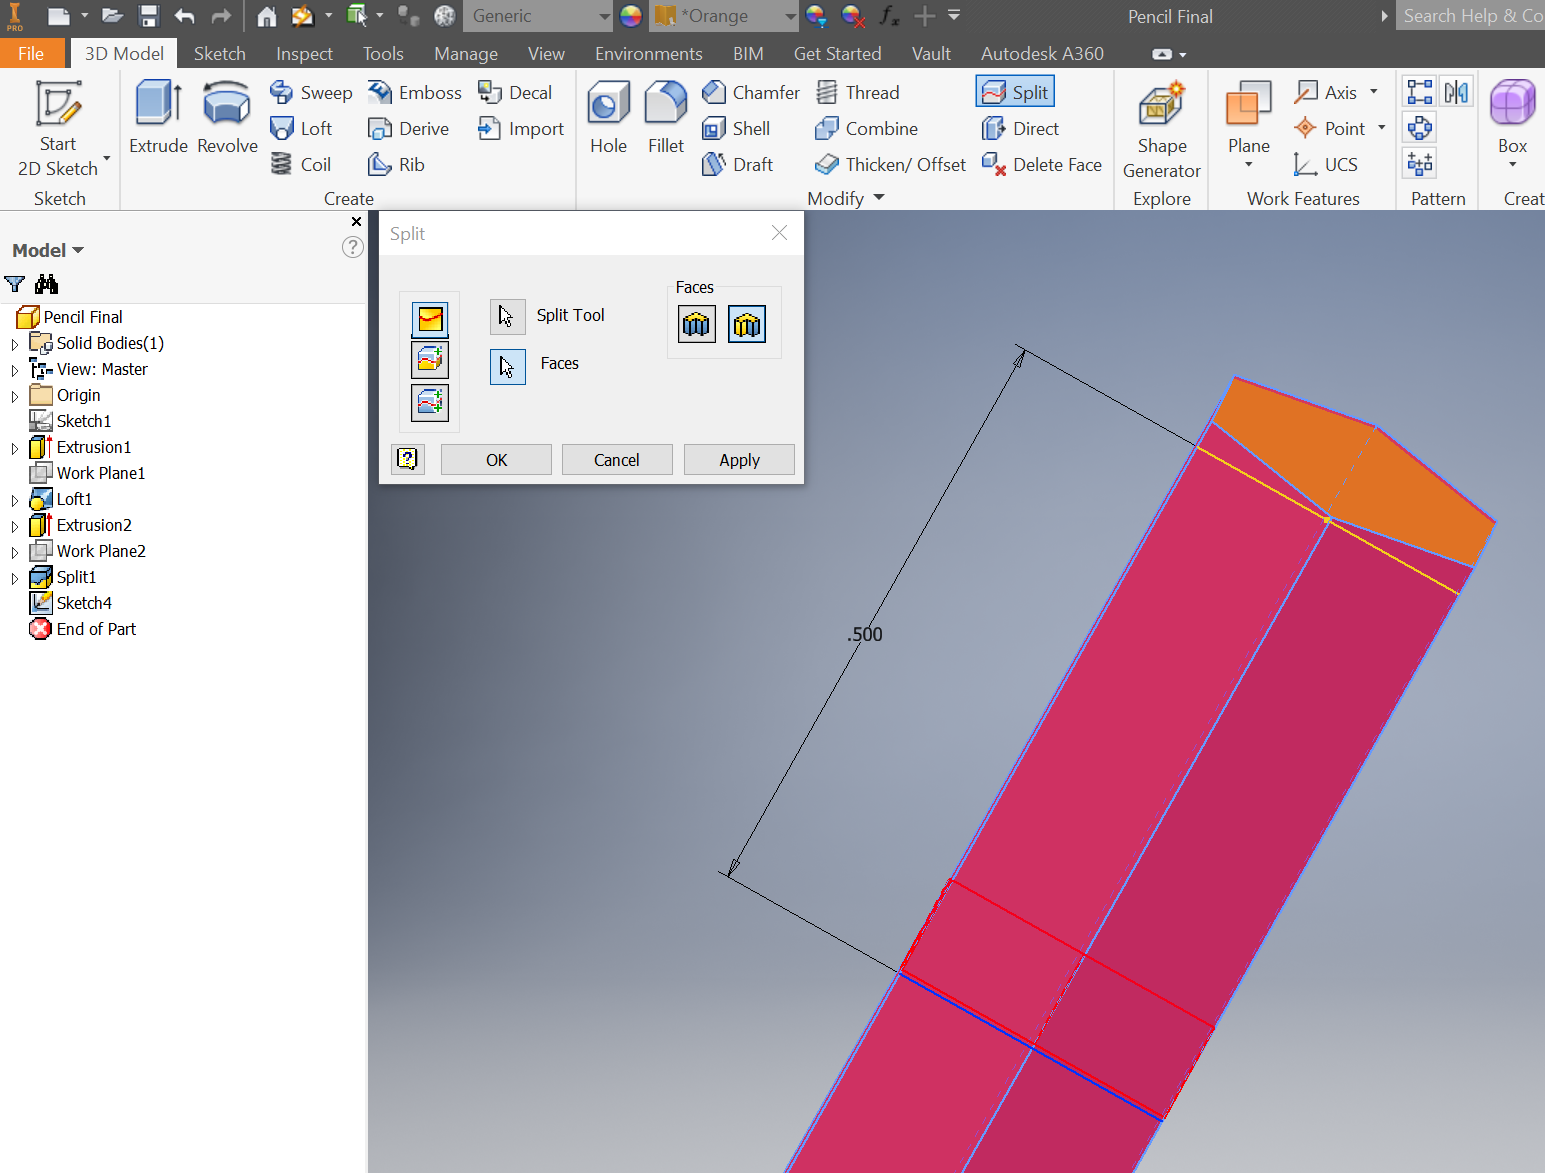Enable the Split Tool selector
This screenshot has height=1173, width=1545.
pyautogui.click(x=507, y=316)
